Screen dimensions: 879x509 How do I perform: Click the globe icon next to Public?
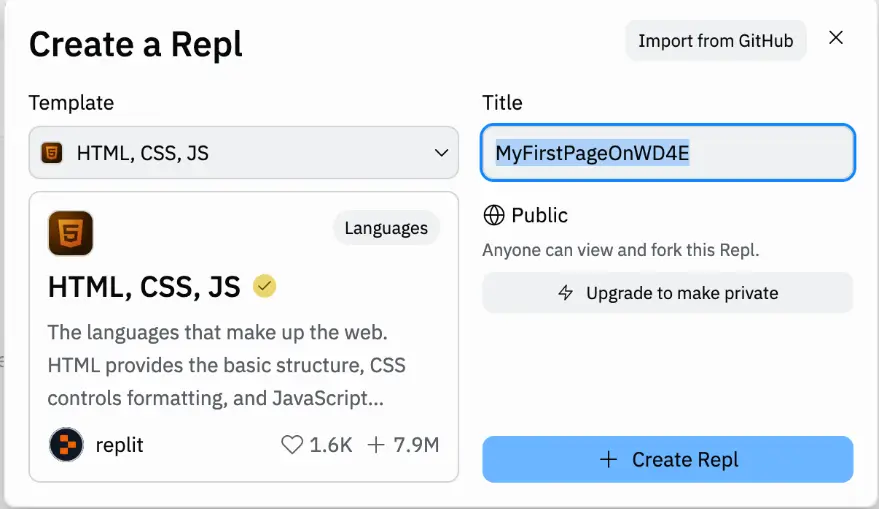click(494, 215)
